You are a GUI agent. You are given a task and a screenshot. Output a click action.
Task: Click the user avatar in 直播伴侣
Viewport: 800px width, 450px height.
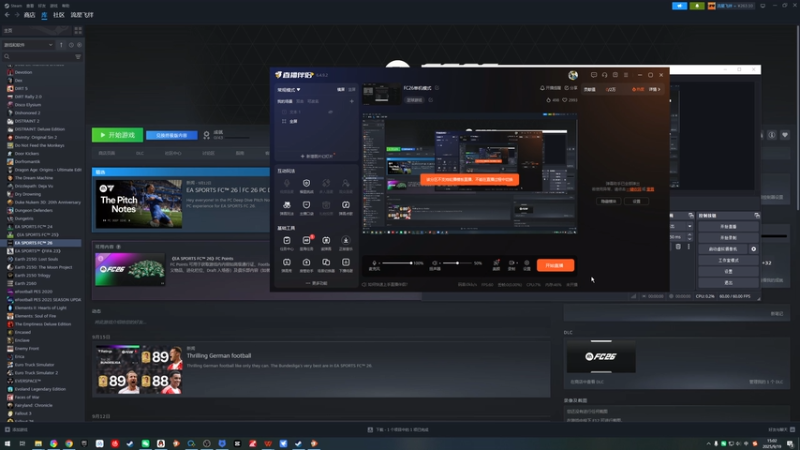tap(573, 75)
